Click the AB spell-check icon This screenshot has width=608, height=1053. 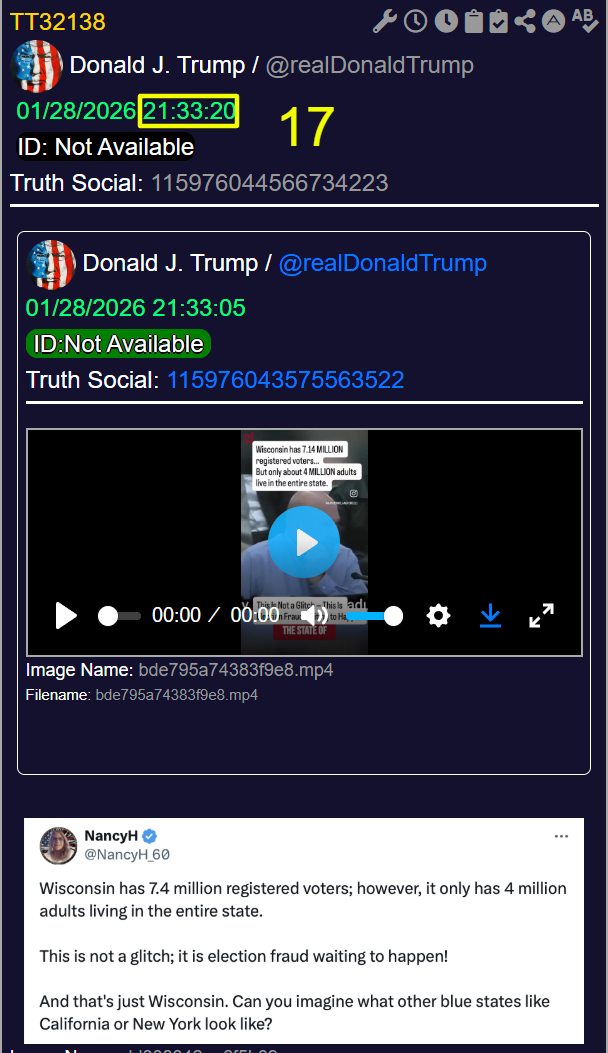coord(584,21)
